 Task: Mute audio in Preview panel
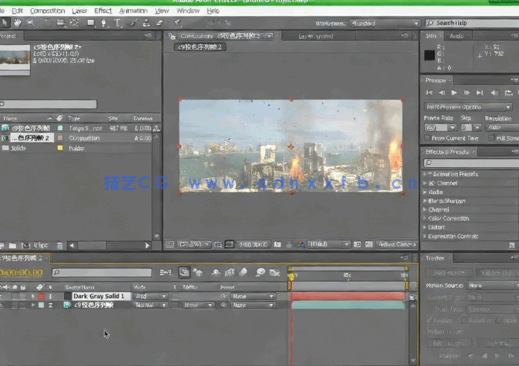pyautogui.click(x=495, y=93)
